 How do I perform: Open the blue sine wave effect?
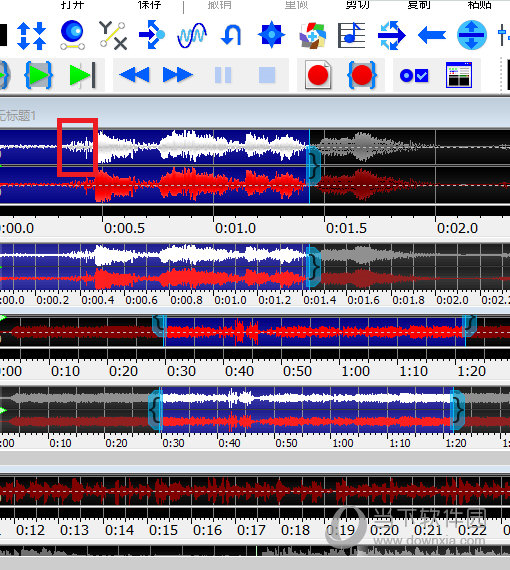click(192, 35)
